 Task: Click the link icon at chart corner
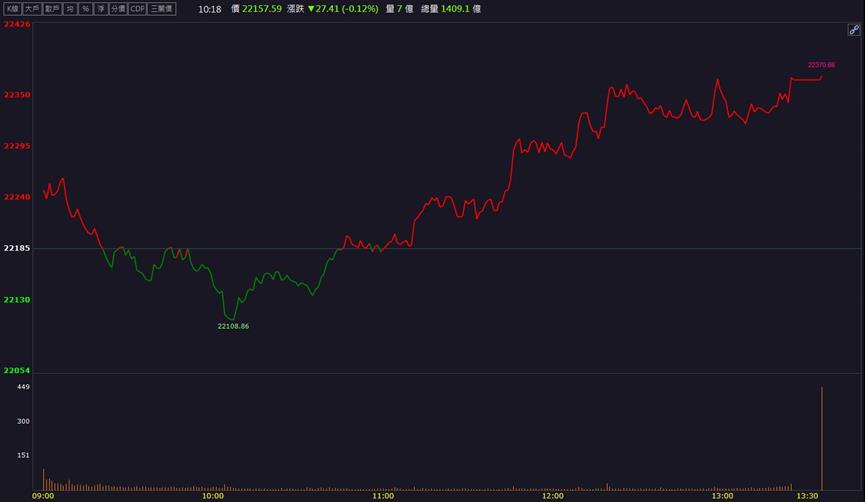853,30
